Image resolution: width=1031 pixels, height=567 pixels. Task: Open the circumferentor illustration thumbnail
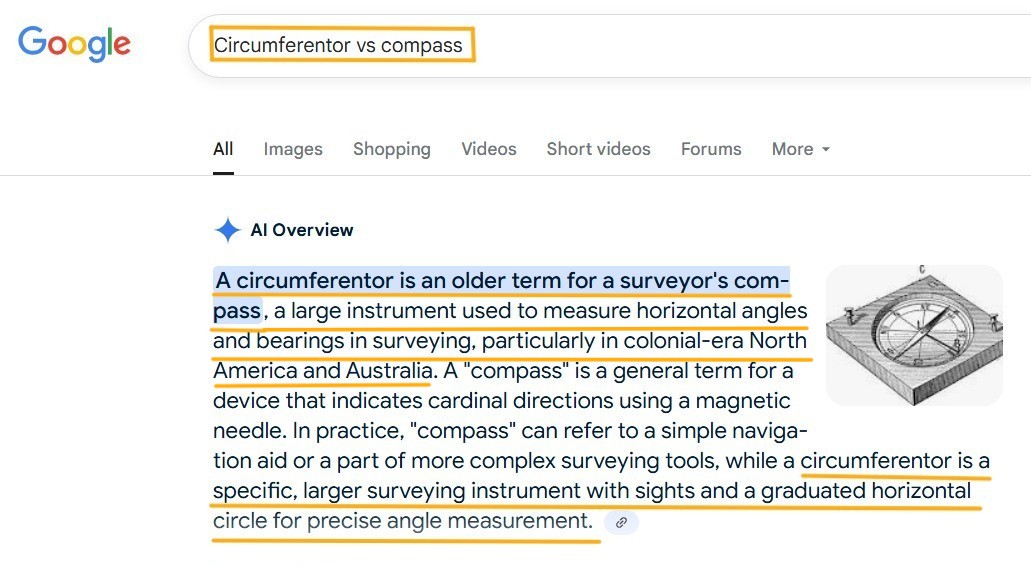tap(914, 336)
